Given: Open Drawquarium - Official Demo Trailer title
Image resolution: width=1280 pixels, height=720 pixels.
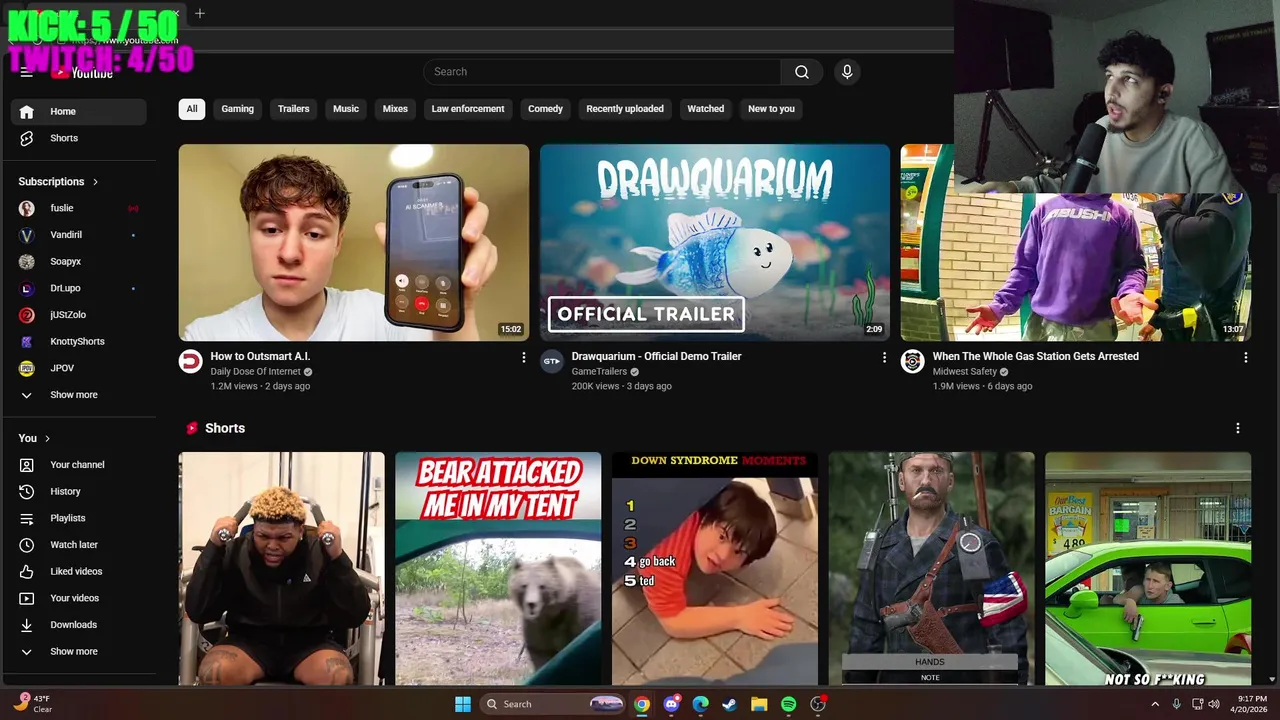Looking at the screenshot, I should coord(657,356).
